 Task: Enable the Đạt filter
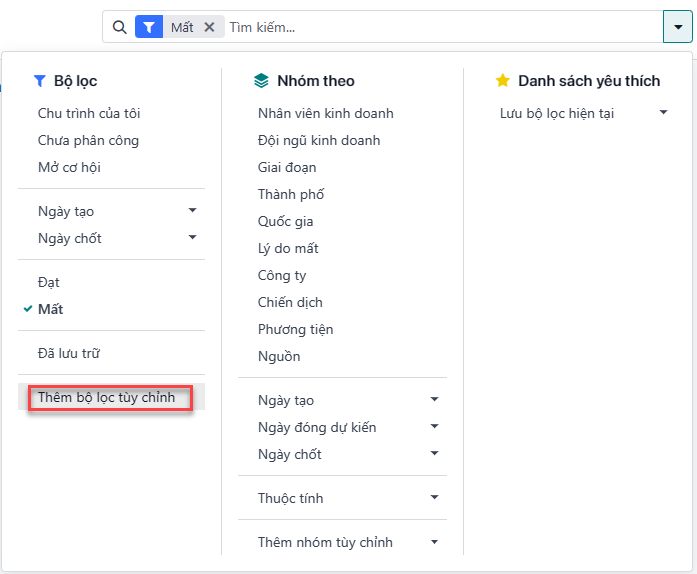pos(49,282)
